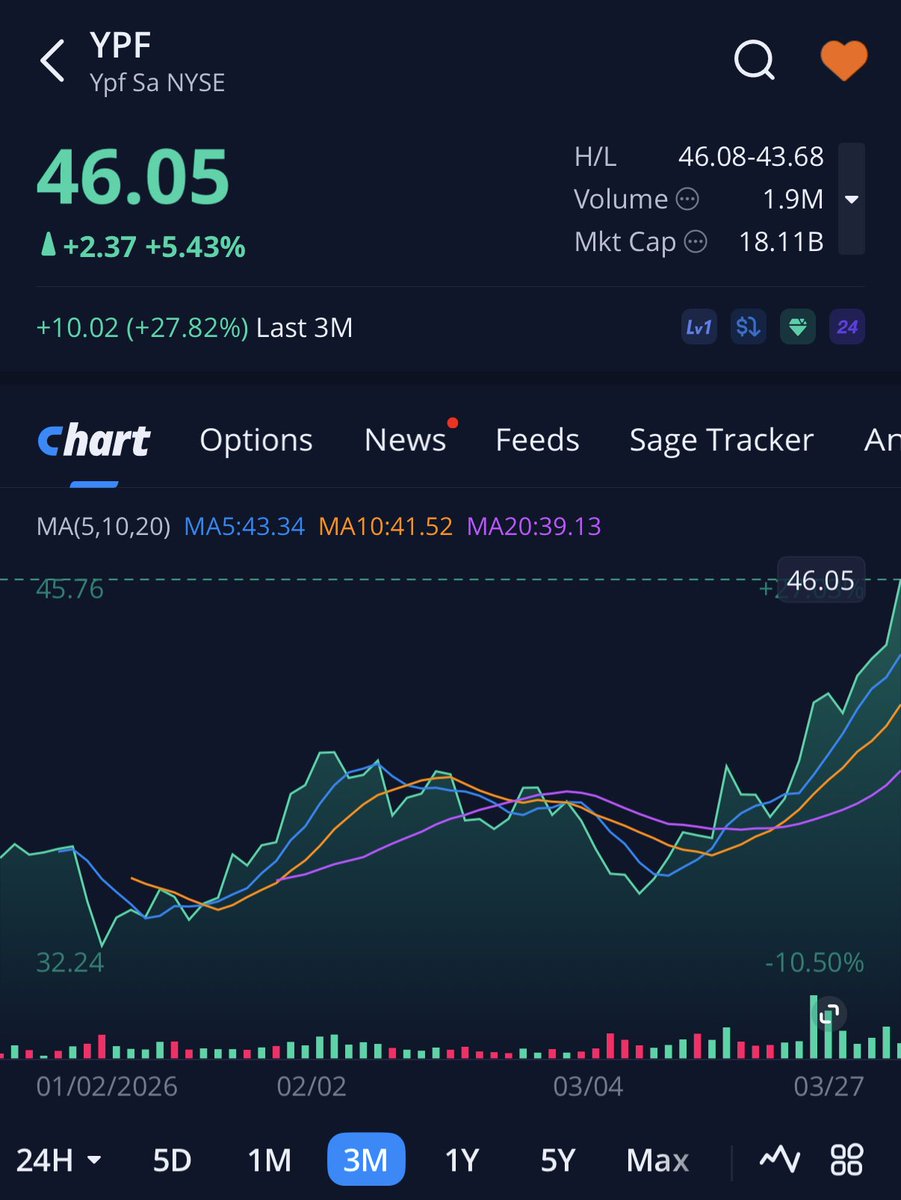Click the large 46.05 price
The image size is (901, 1200).
(x=133, y=176)
